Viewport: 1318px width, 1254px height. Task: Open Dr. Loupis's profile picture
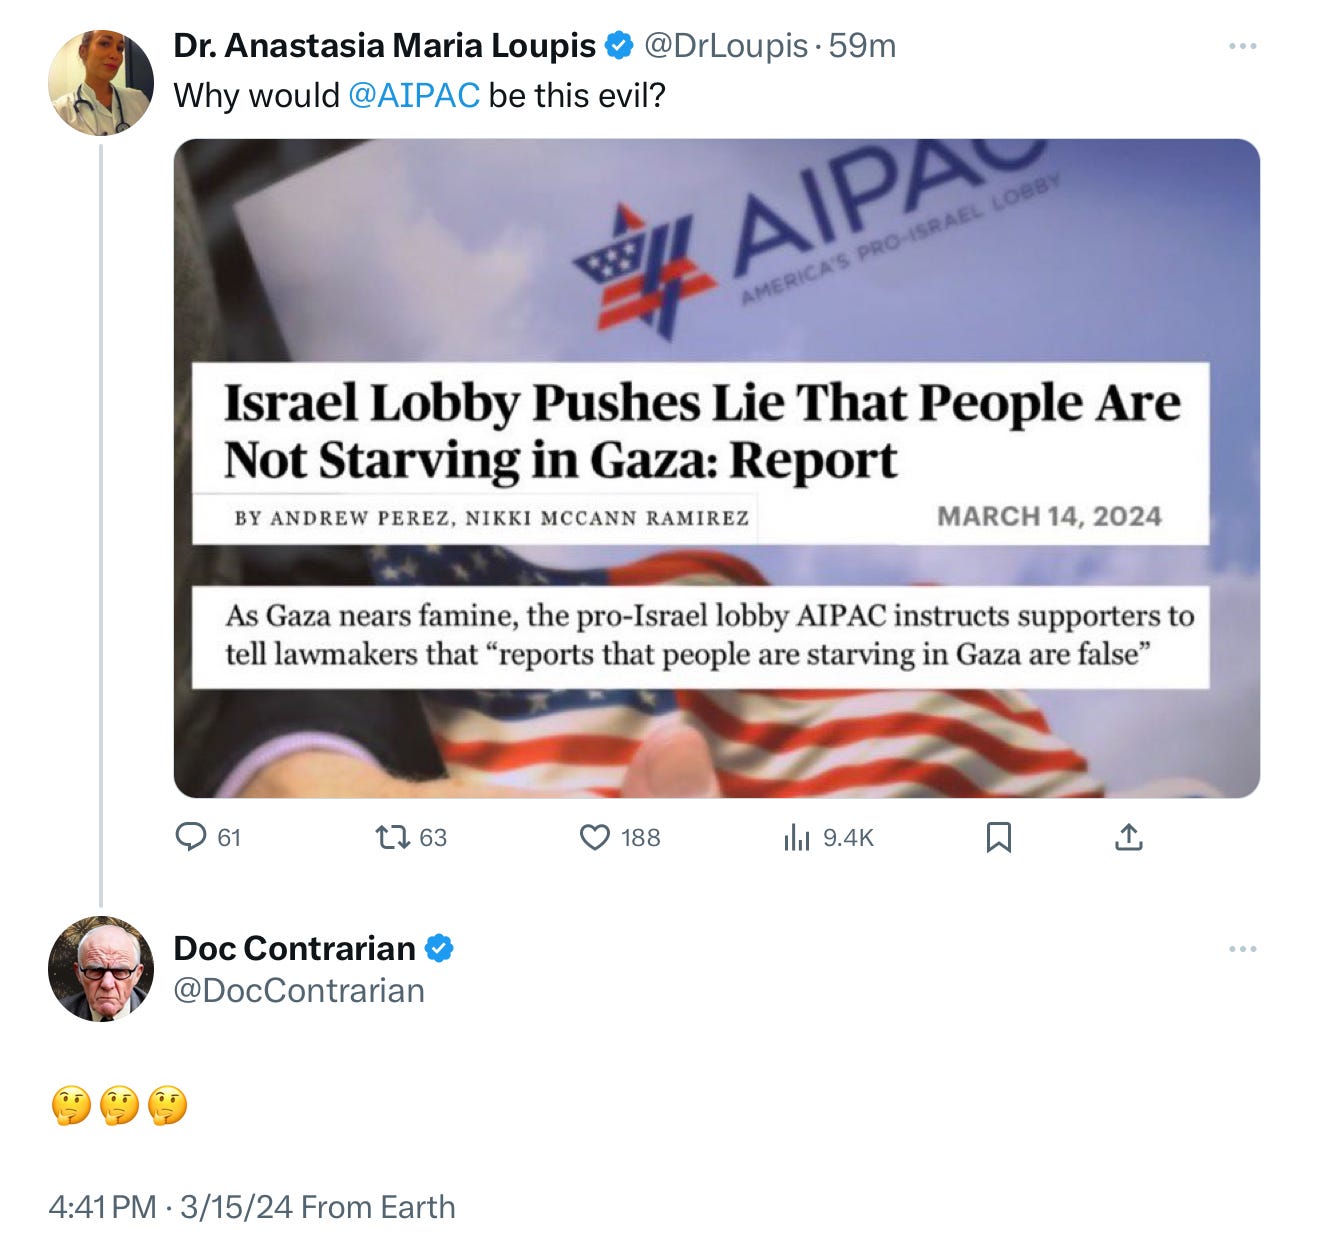point(101,82)
